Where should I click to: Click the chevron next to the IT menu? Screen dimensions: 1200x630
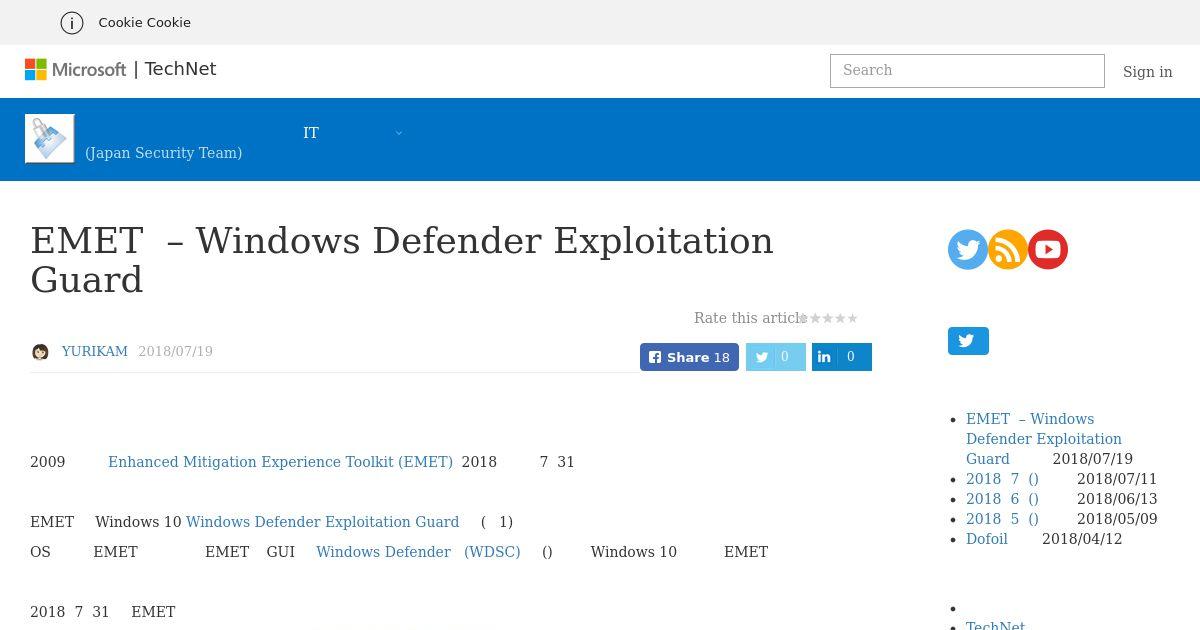(399, 133)
